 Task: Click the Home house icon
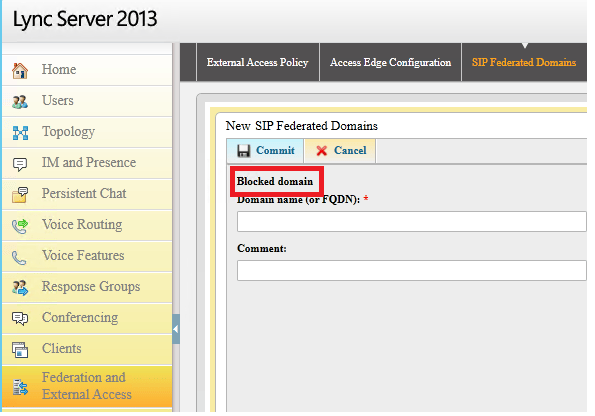[x=20, y=70]
